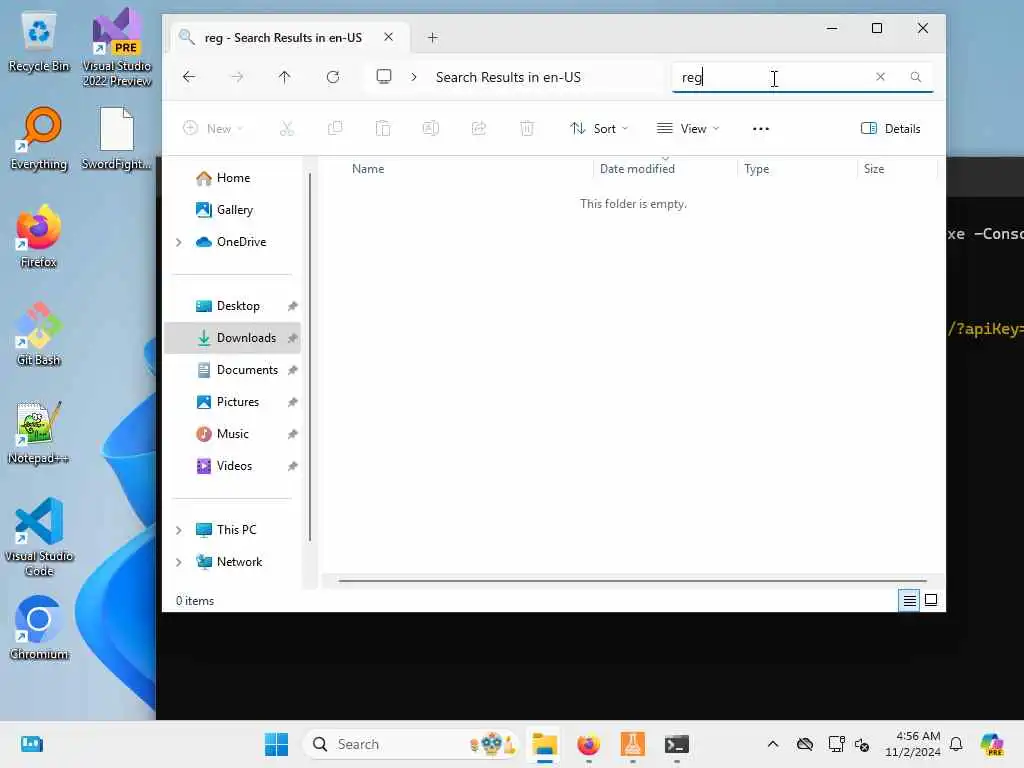Close the reg Search Results tab

point(389,37)
